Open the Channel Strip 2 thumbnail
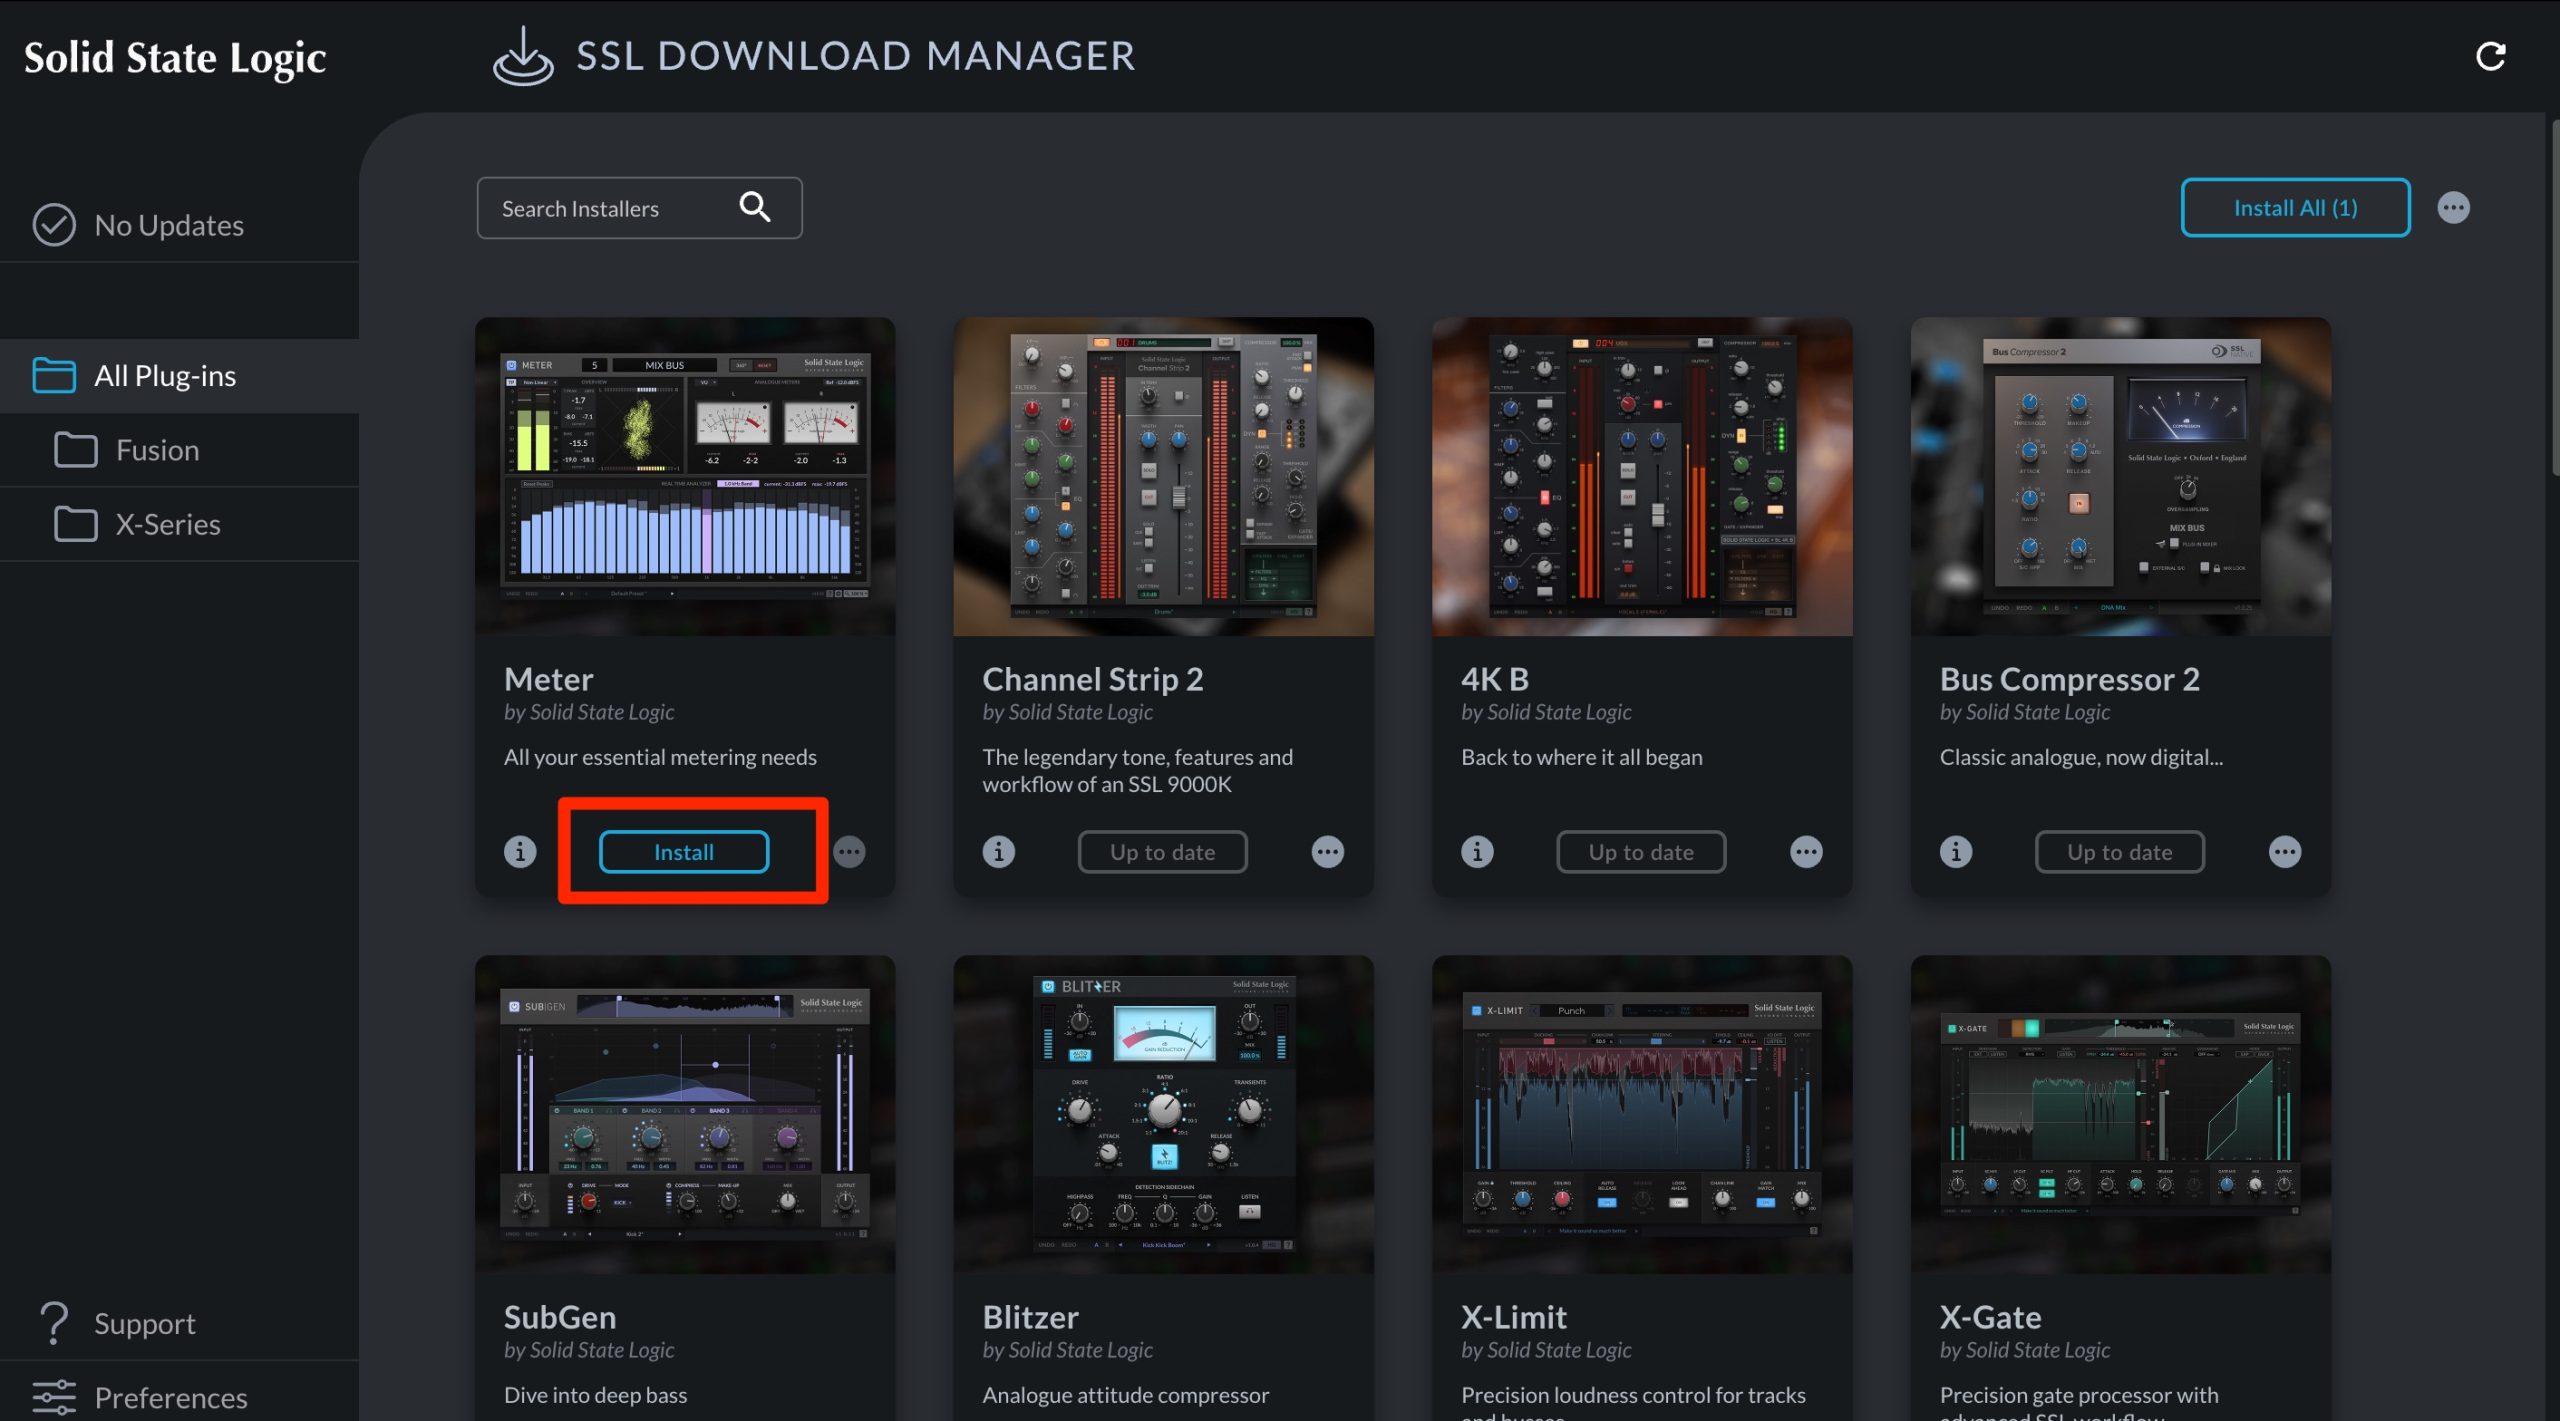2560x1421 pixels. coord(1163,477)
